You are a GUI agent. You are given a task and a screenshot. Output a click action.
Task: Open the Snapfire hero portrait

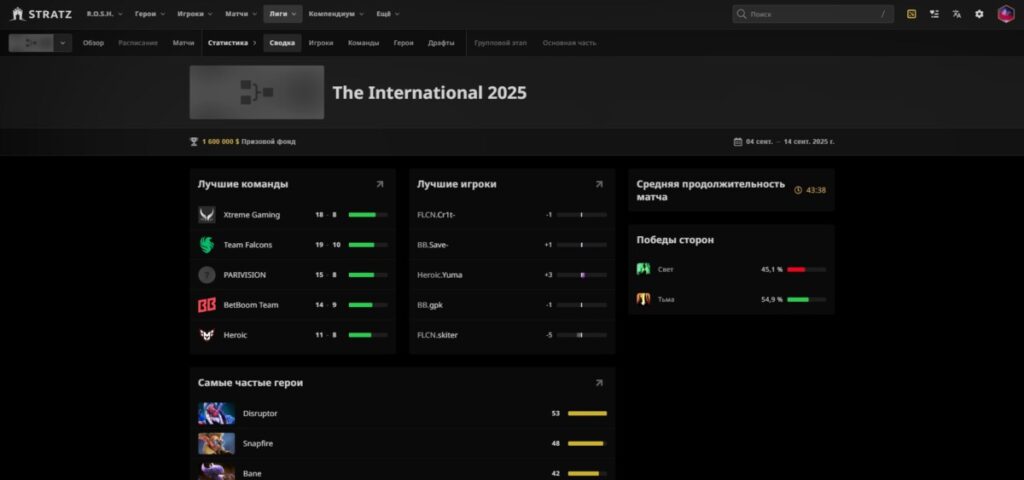(216, 443)
